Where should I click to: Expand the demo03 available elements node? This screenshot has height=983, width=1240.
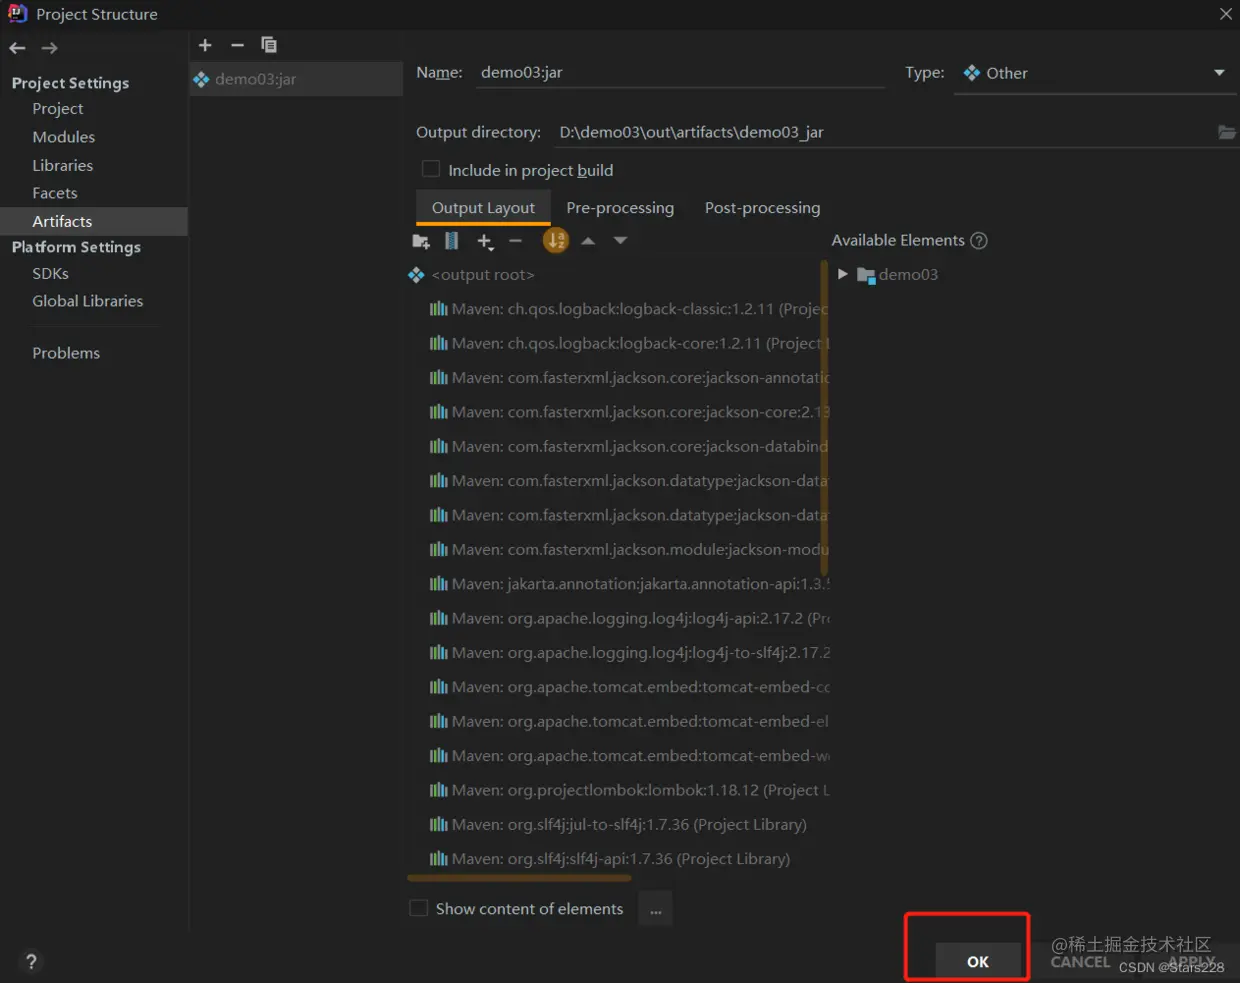point(842,274)
